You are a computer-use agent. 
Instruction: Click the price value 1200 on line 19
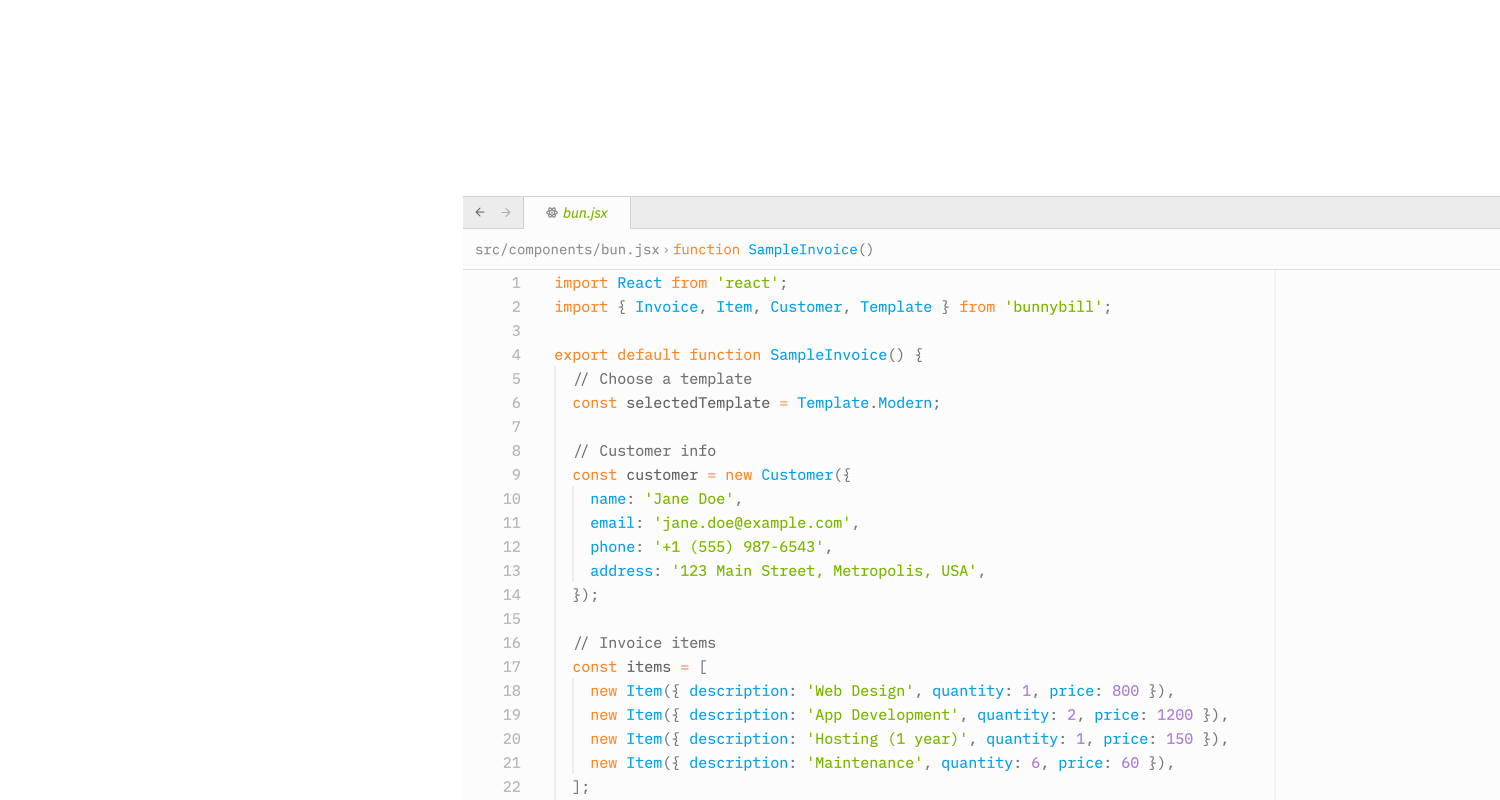click(1175, 714)
